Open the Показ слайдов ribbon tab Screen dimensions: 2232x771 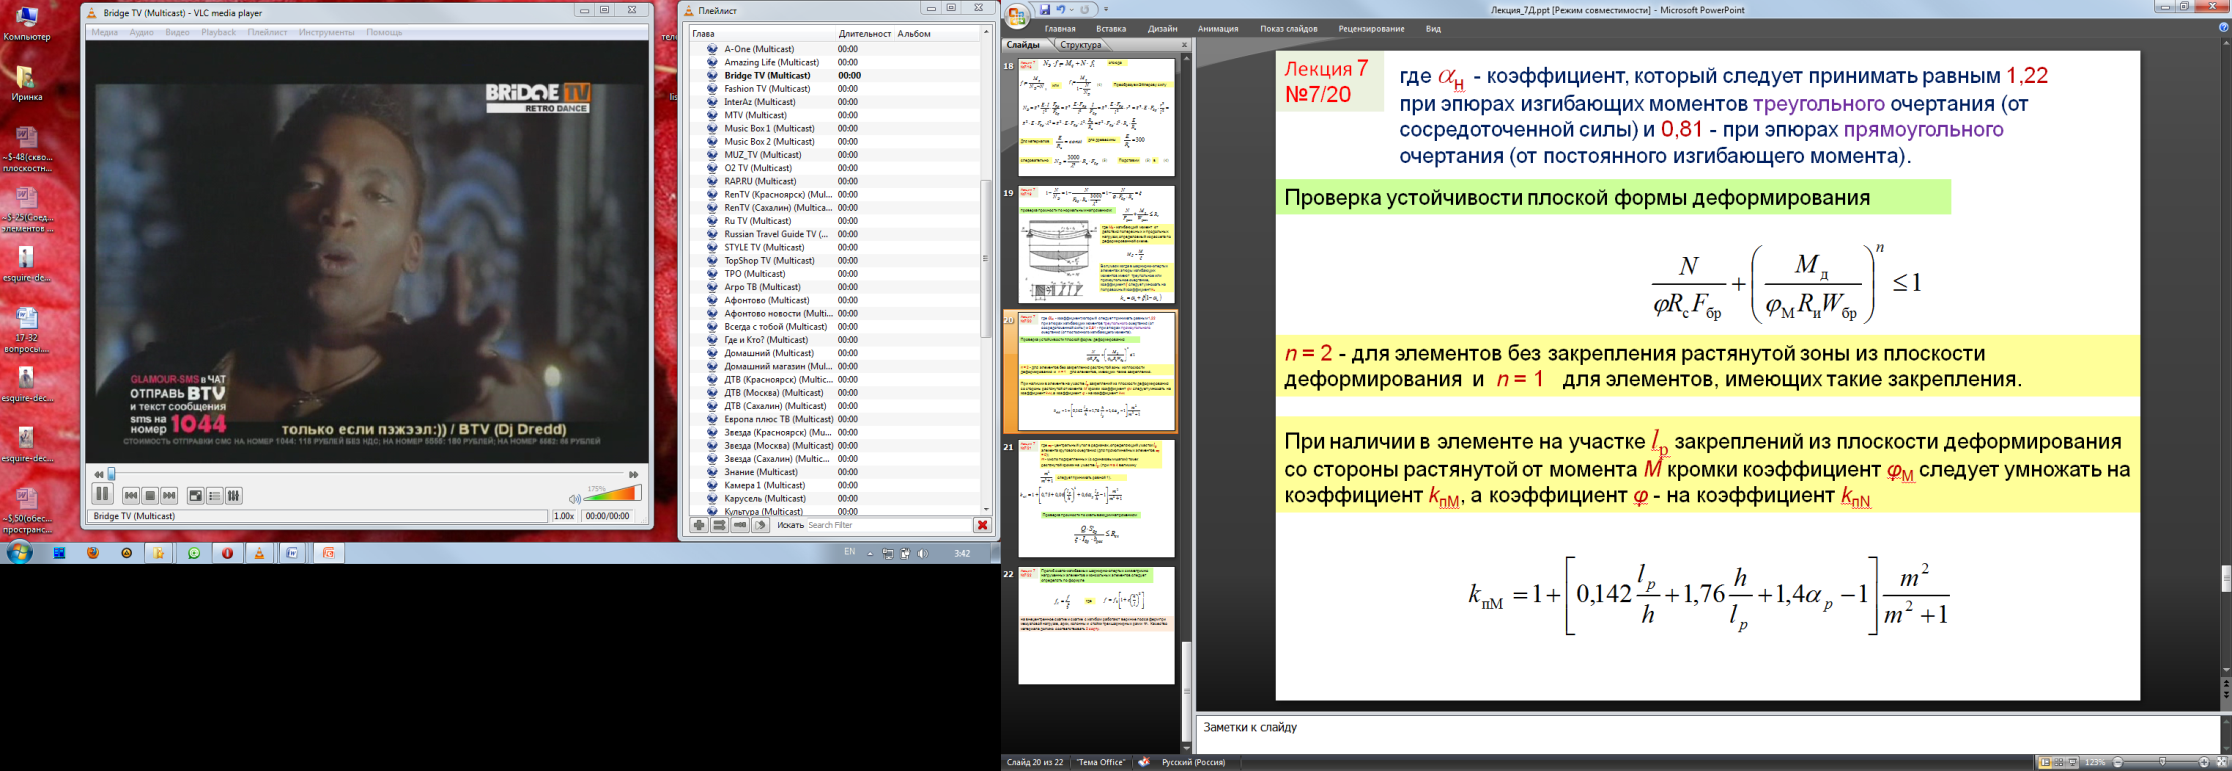click(1288, 29)
